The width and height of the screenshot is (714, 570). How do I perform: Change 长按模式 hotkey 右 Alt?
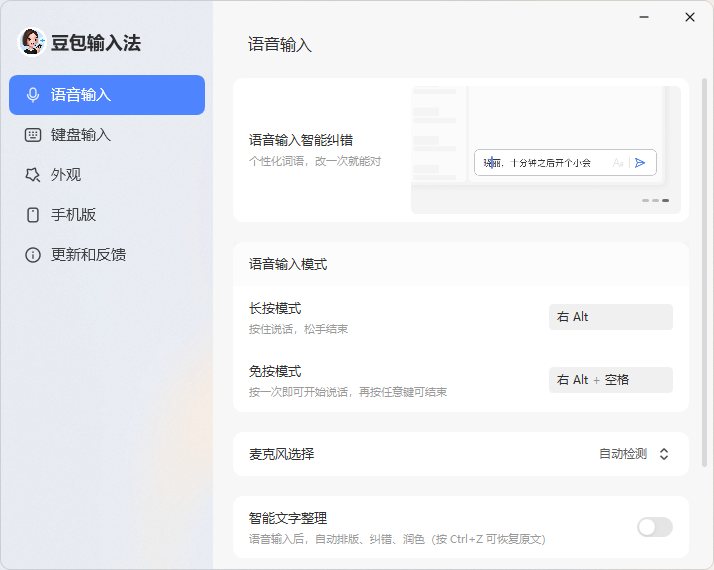pos(611,317)
